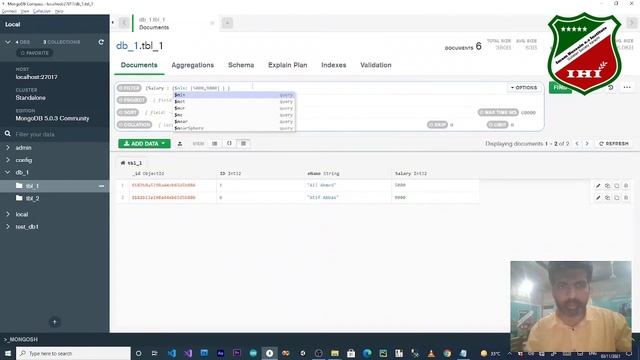
Task: Open the Collection menu
Action: pos(42,11)
